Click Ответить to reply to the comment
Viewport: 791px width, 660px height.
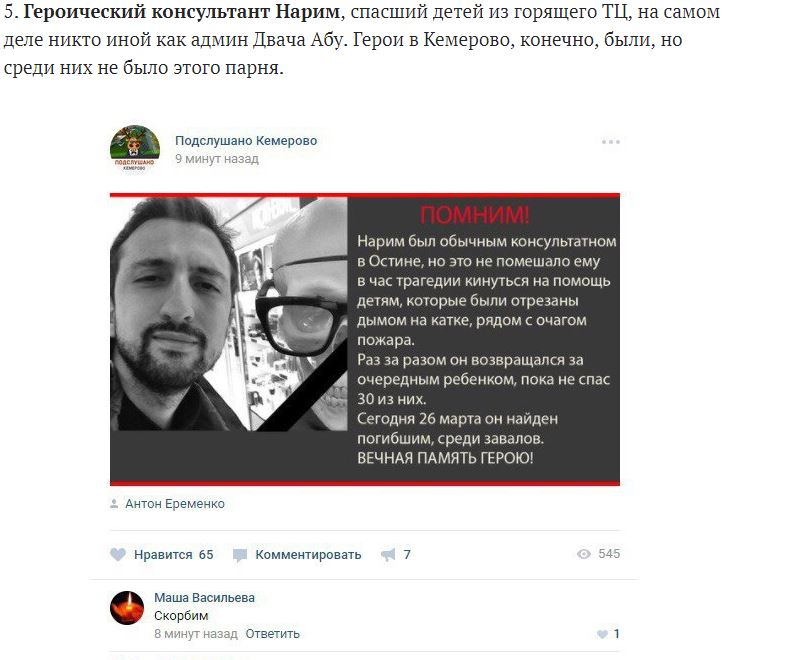click(272, 634)
